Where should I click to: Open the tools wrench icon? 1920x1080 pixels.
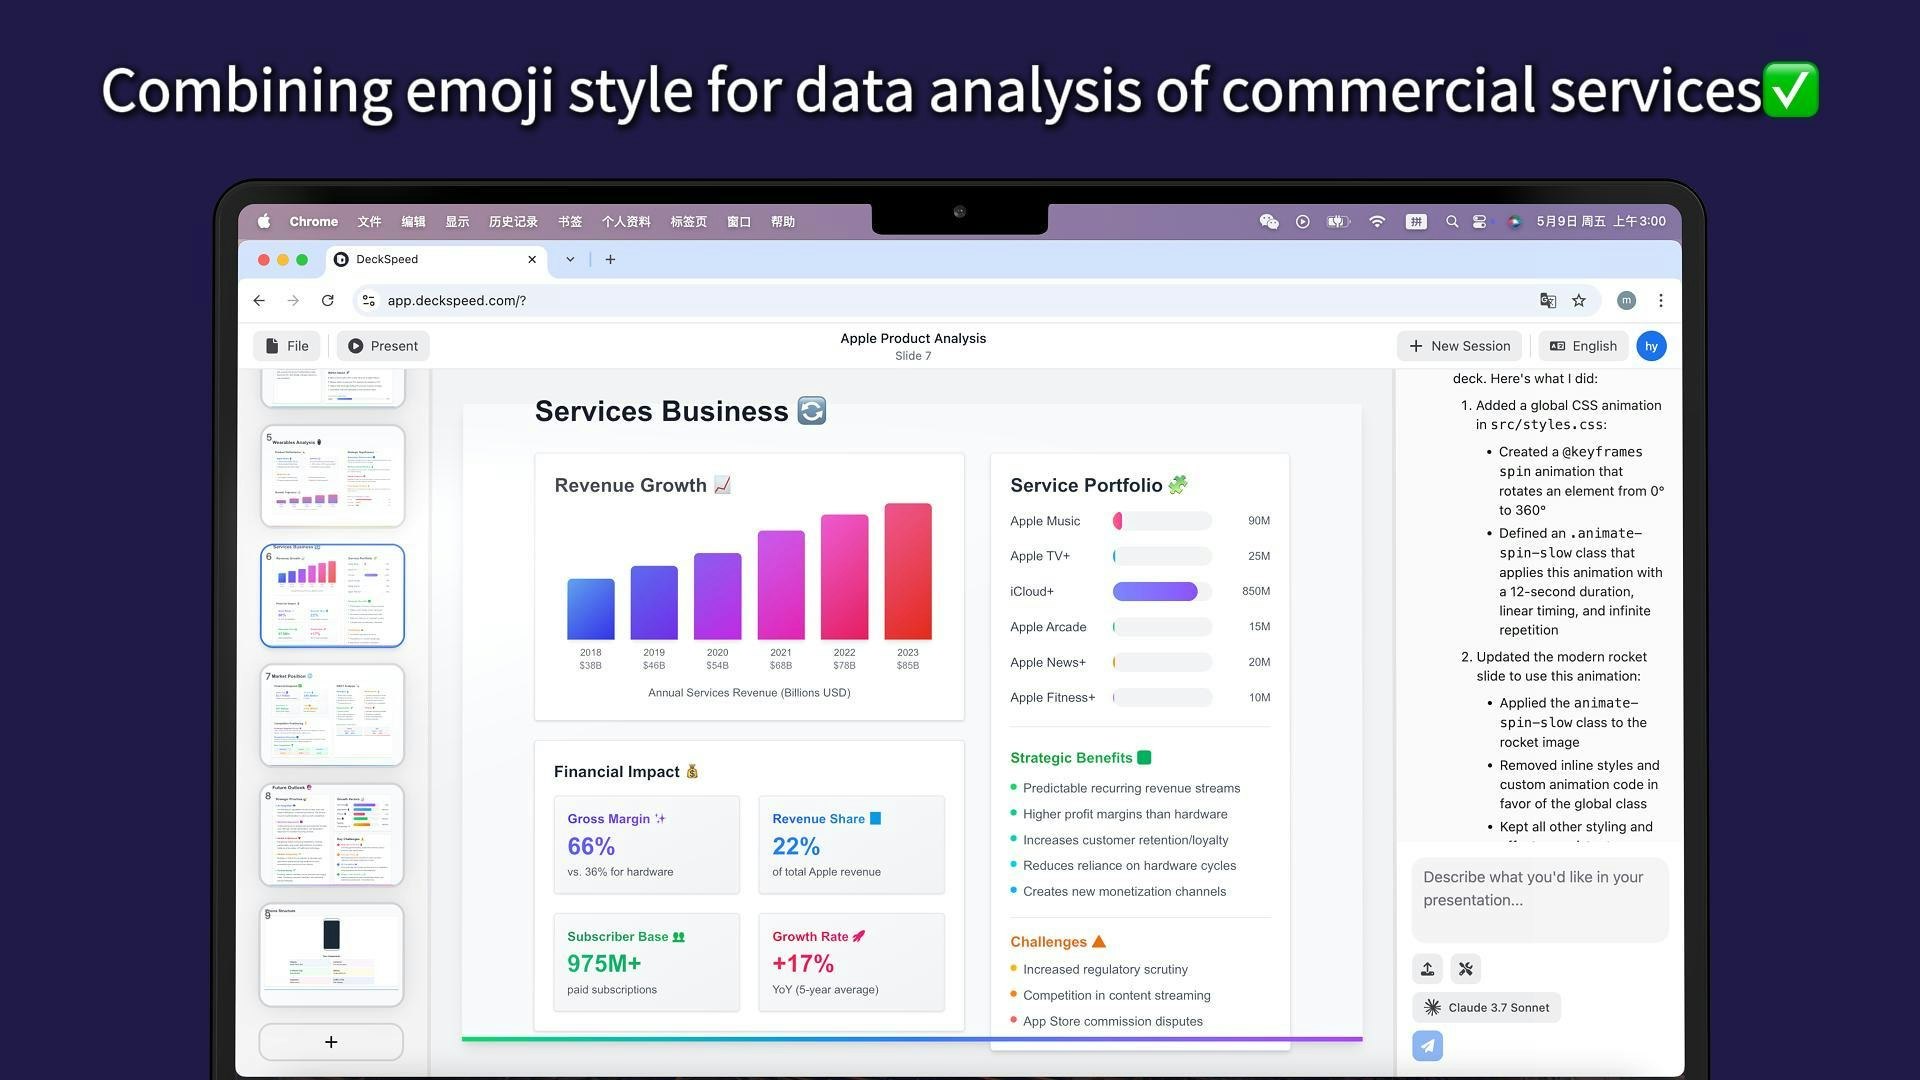click(x=1465, y=968)
